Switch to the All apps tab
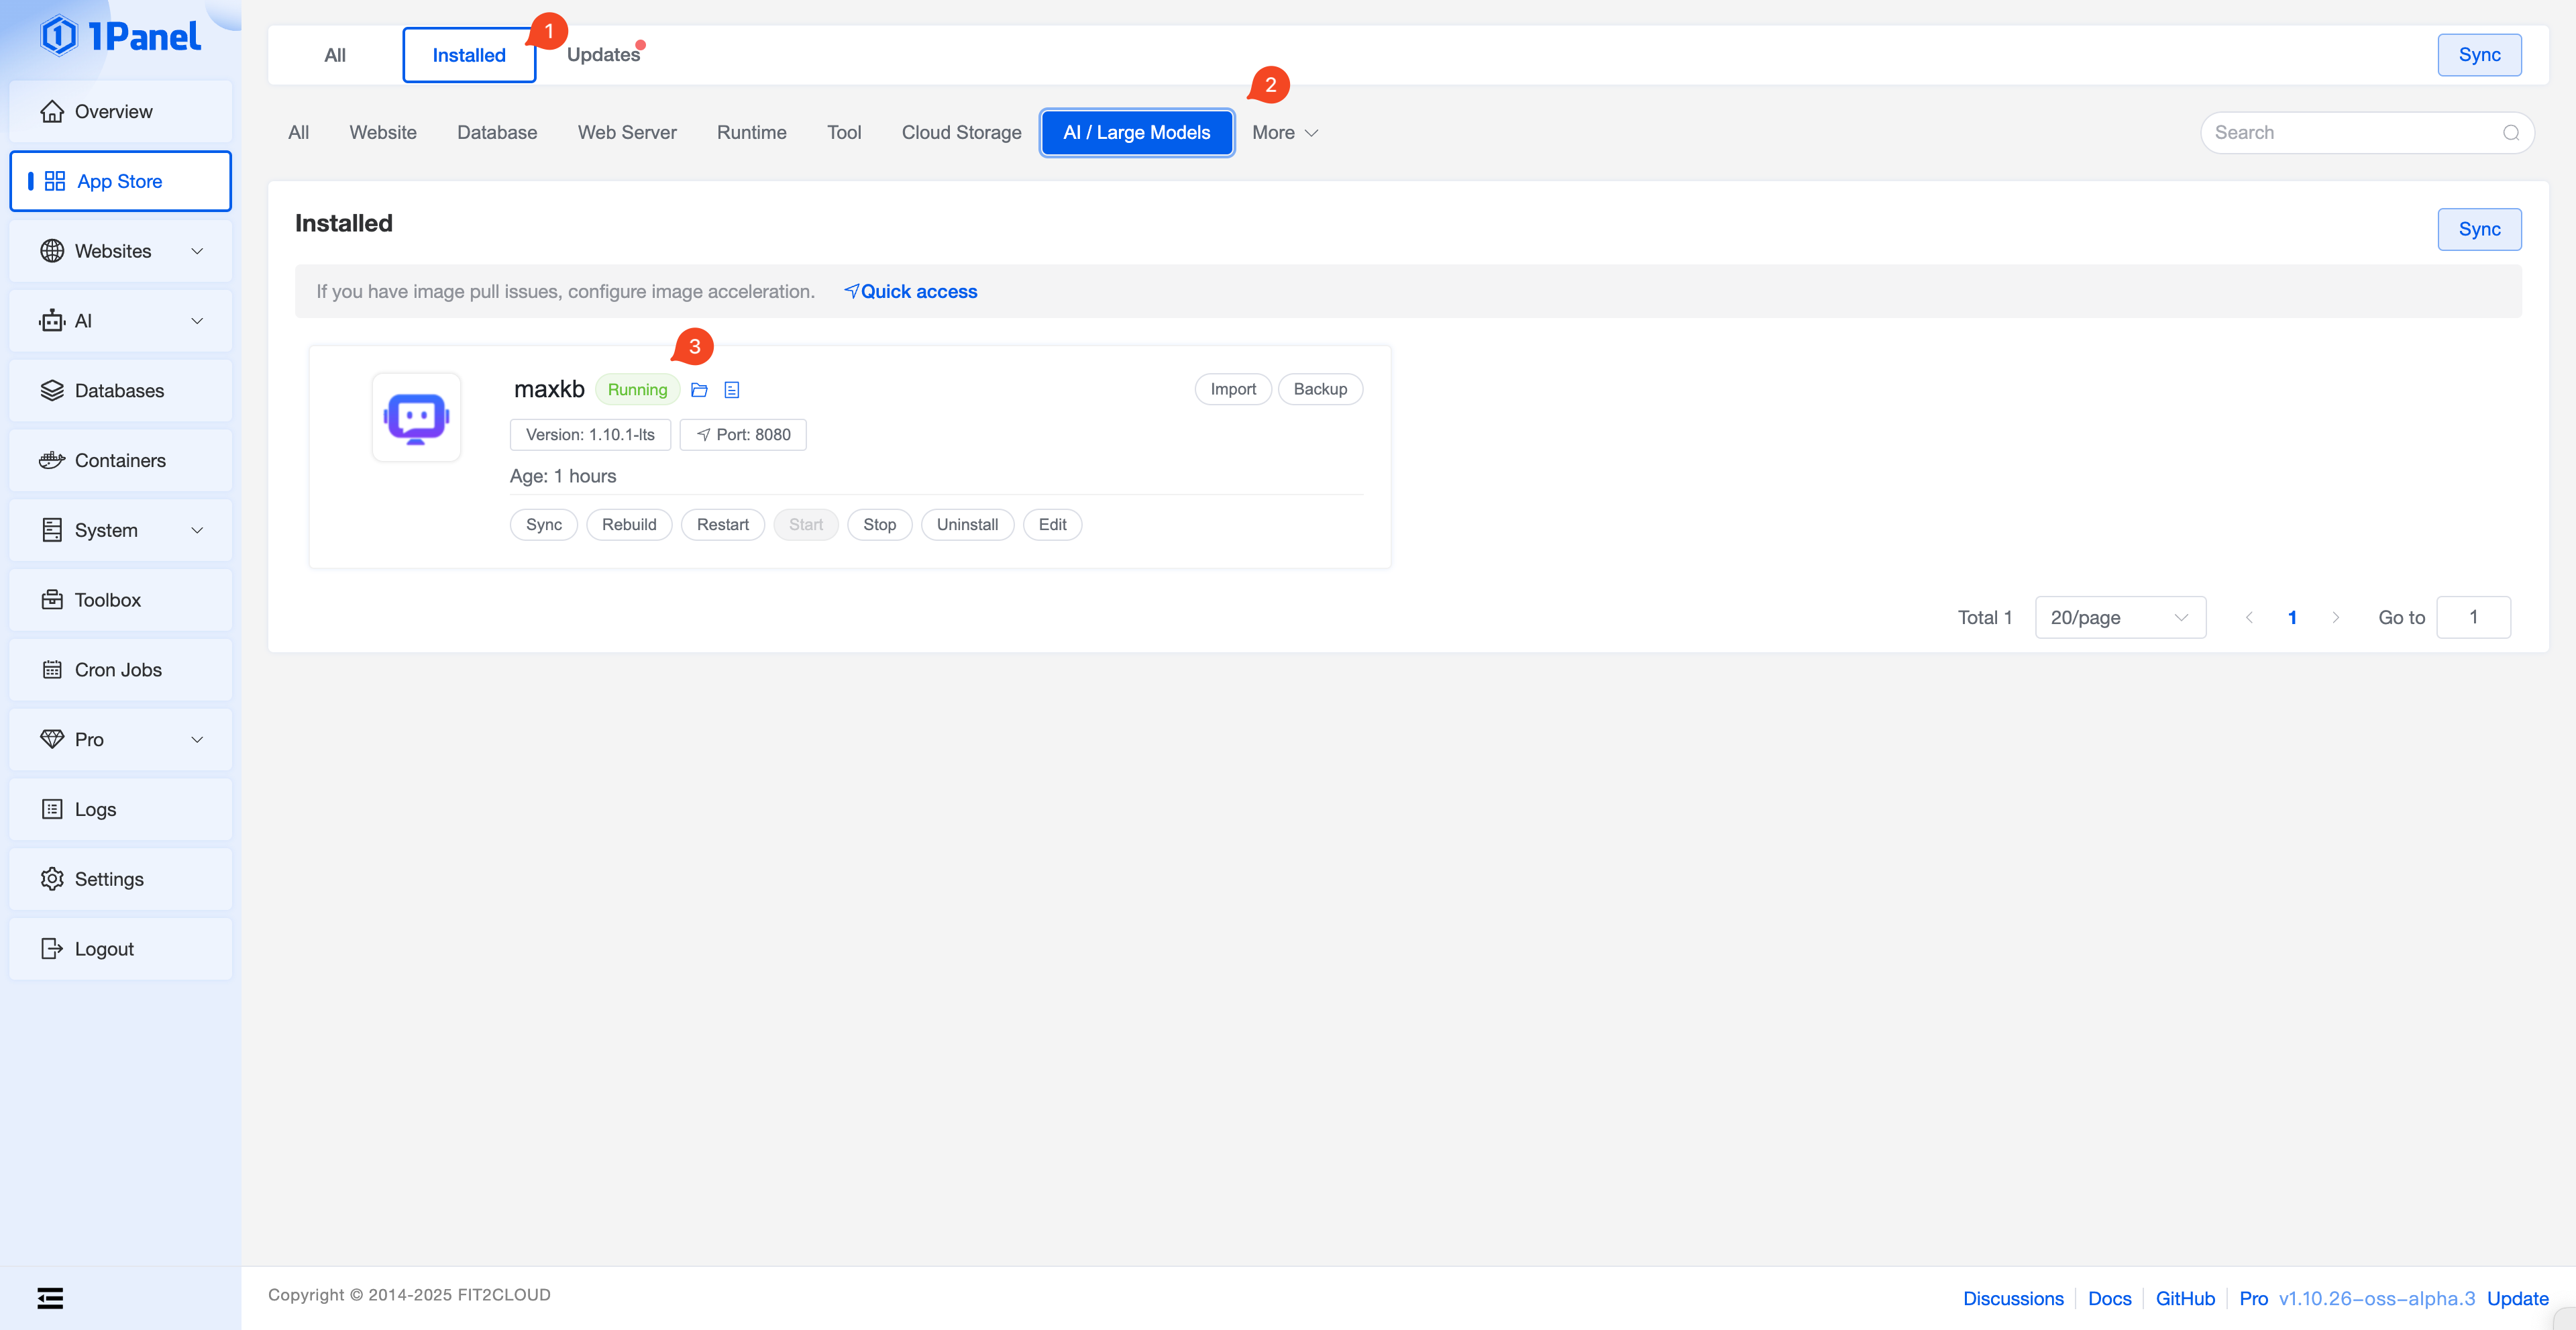The image size is (2576, 1330). click(335, 55)
